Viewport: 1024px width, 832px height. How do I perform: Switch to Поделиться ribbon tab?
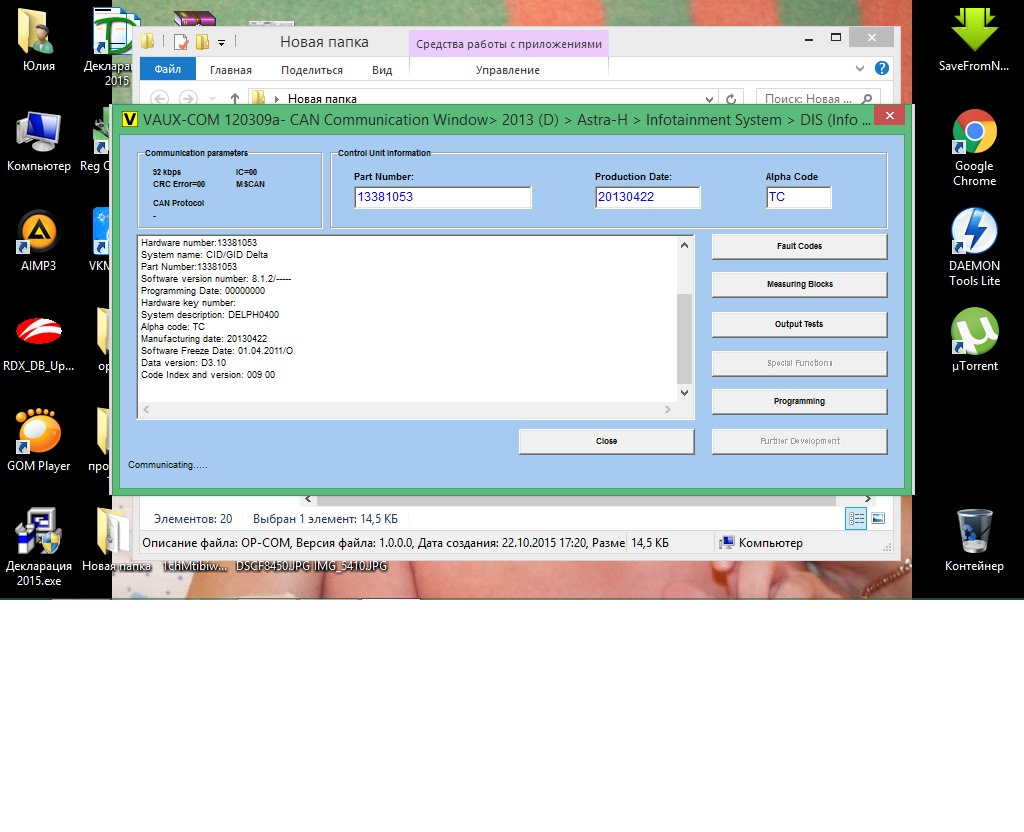click(312, 70)
